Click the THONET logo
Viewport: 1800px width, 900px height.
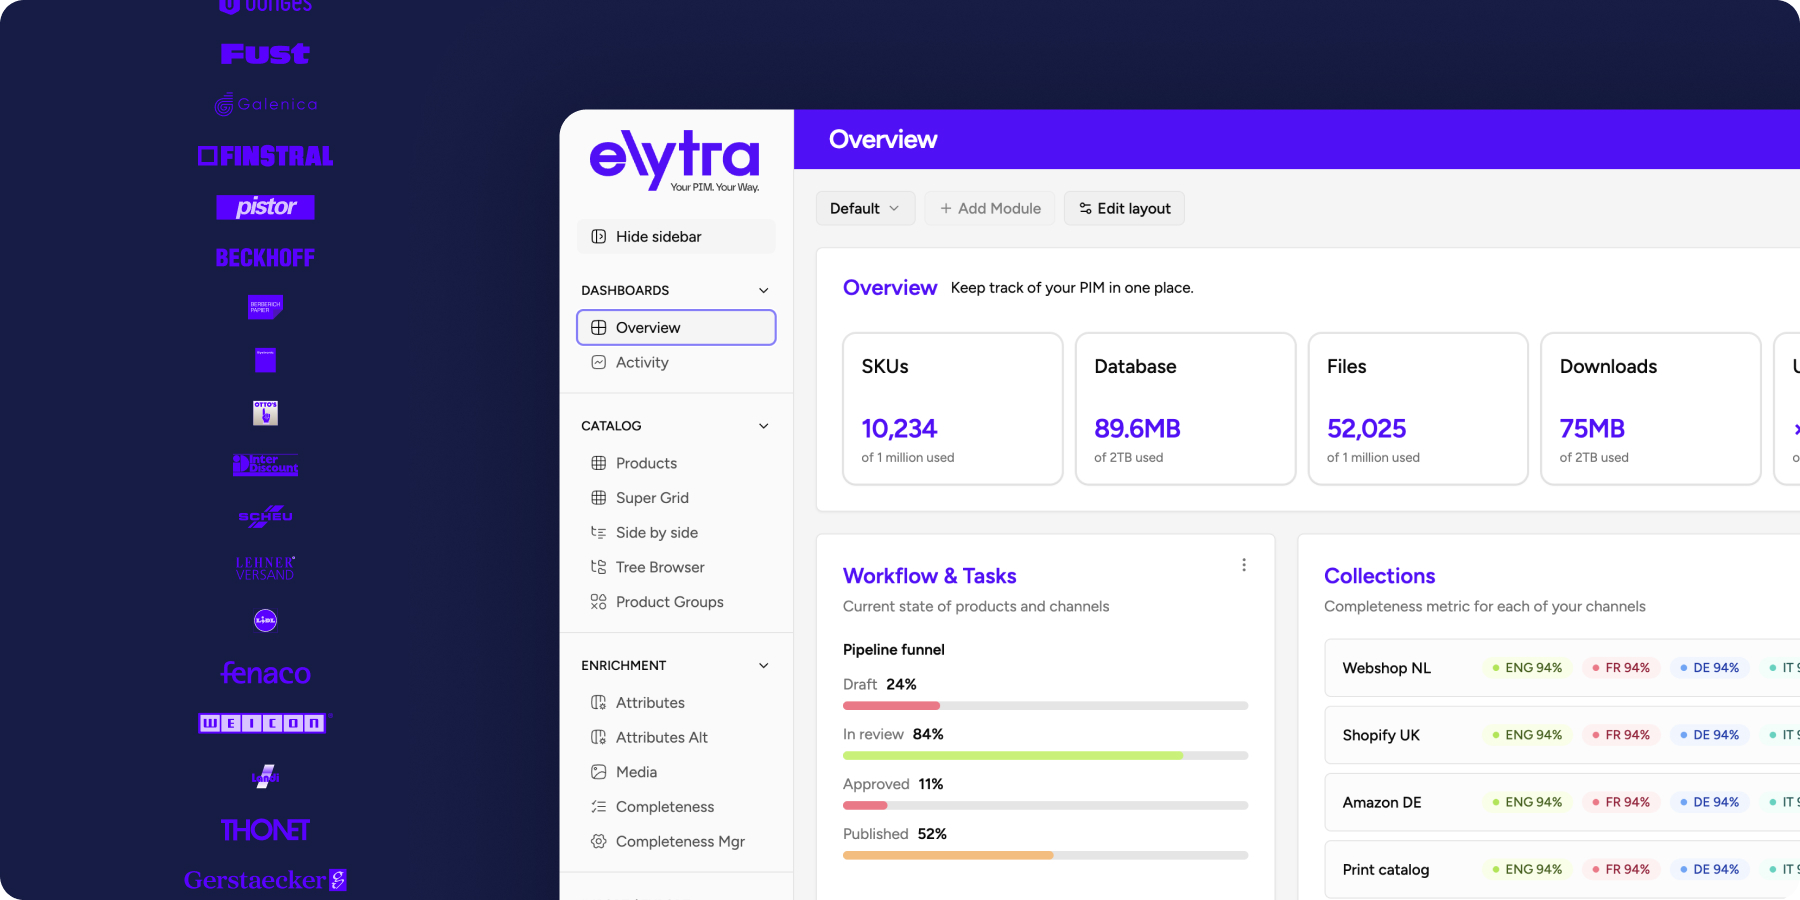[265, 830]
